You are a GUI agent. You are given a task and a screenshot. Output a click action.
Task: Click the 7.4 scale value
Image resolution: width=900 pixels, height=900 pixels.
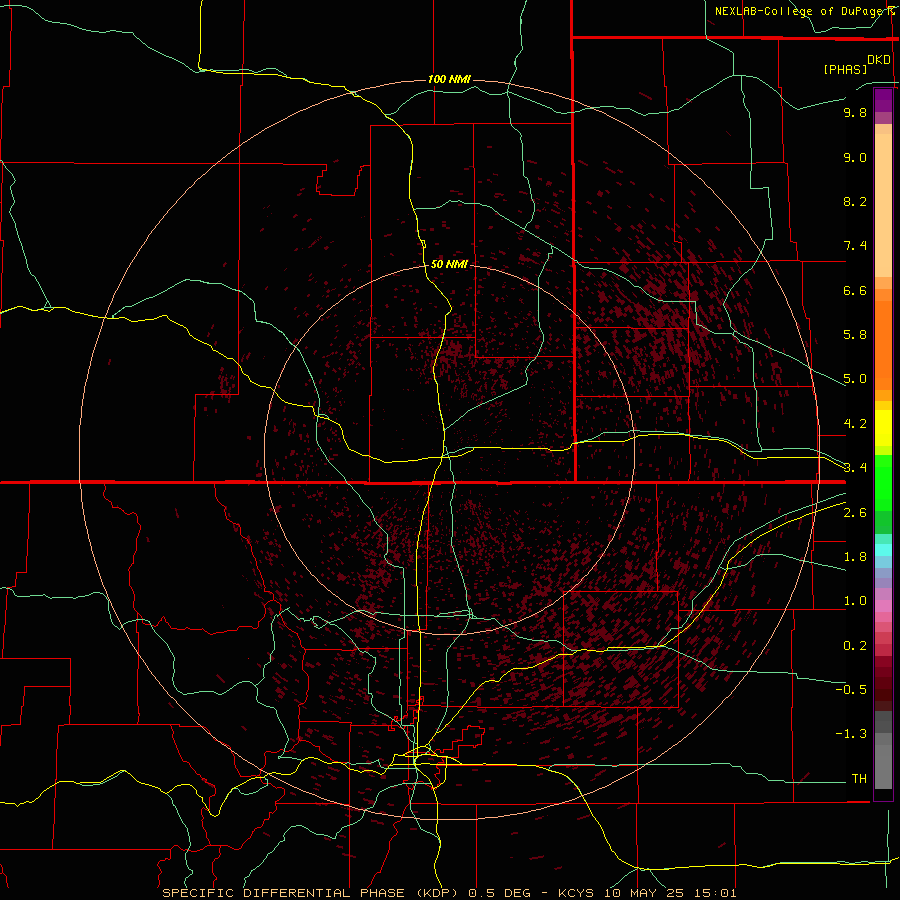[x=855, y=246]
